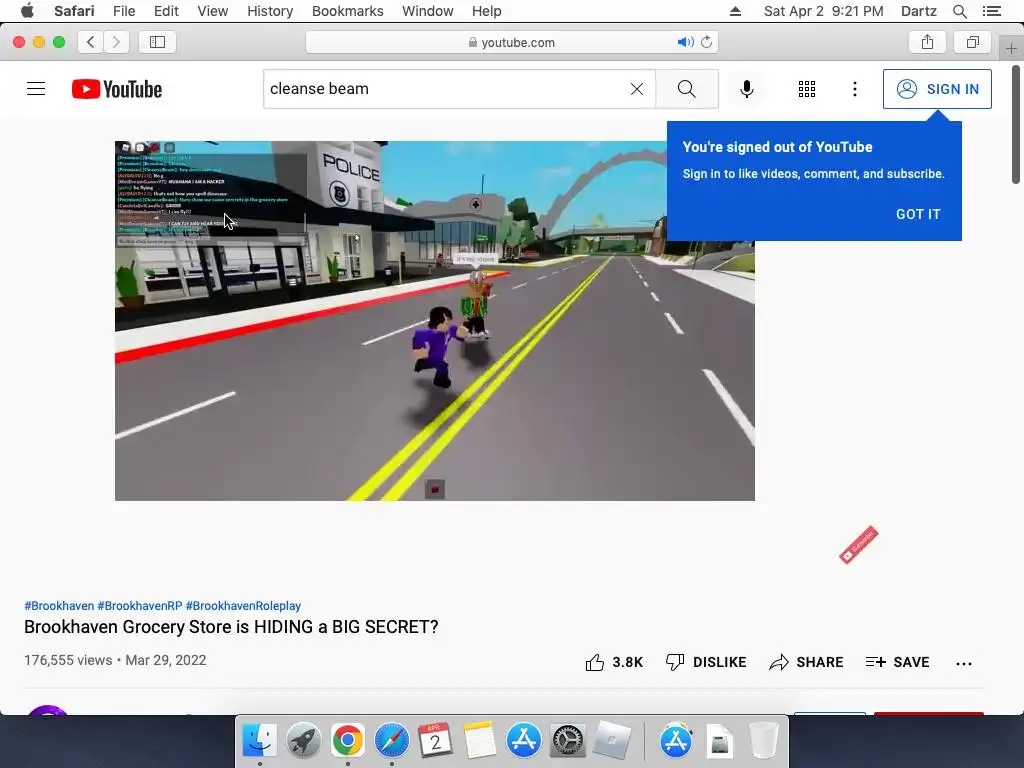Image resolution: width=1024 pixels, height=768 pixels.
Task: Open the #BrookhavenRP hashtag link
Action: coord(140,606)
